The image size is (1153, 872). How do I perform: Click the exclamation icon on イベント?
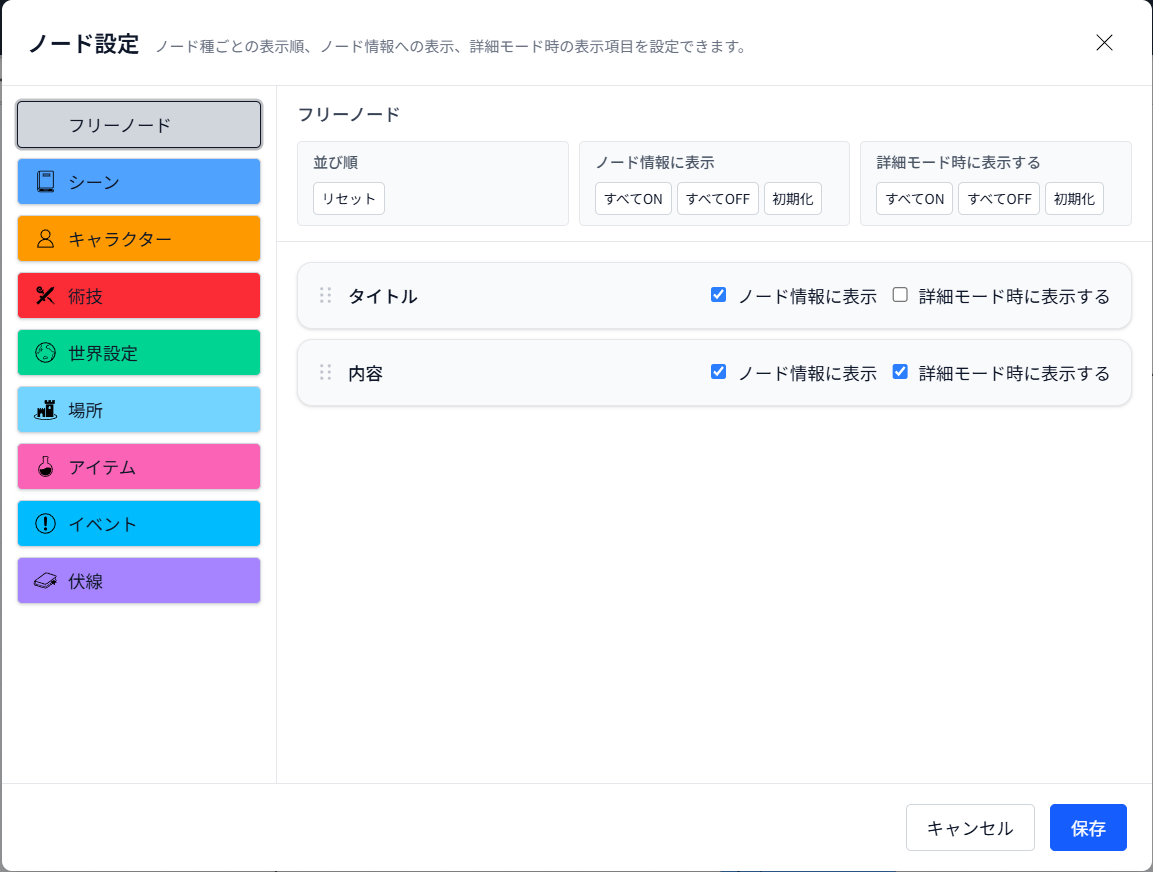[46, 523]
